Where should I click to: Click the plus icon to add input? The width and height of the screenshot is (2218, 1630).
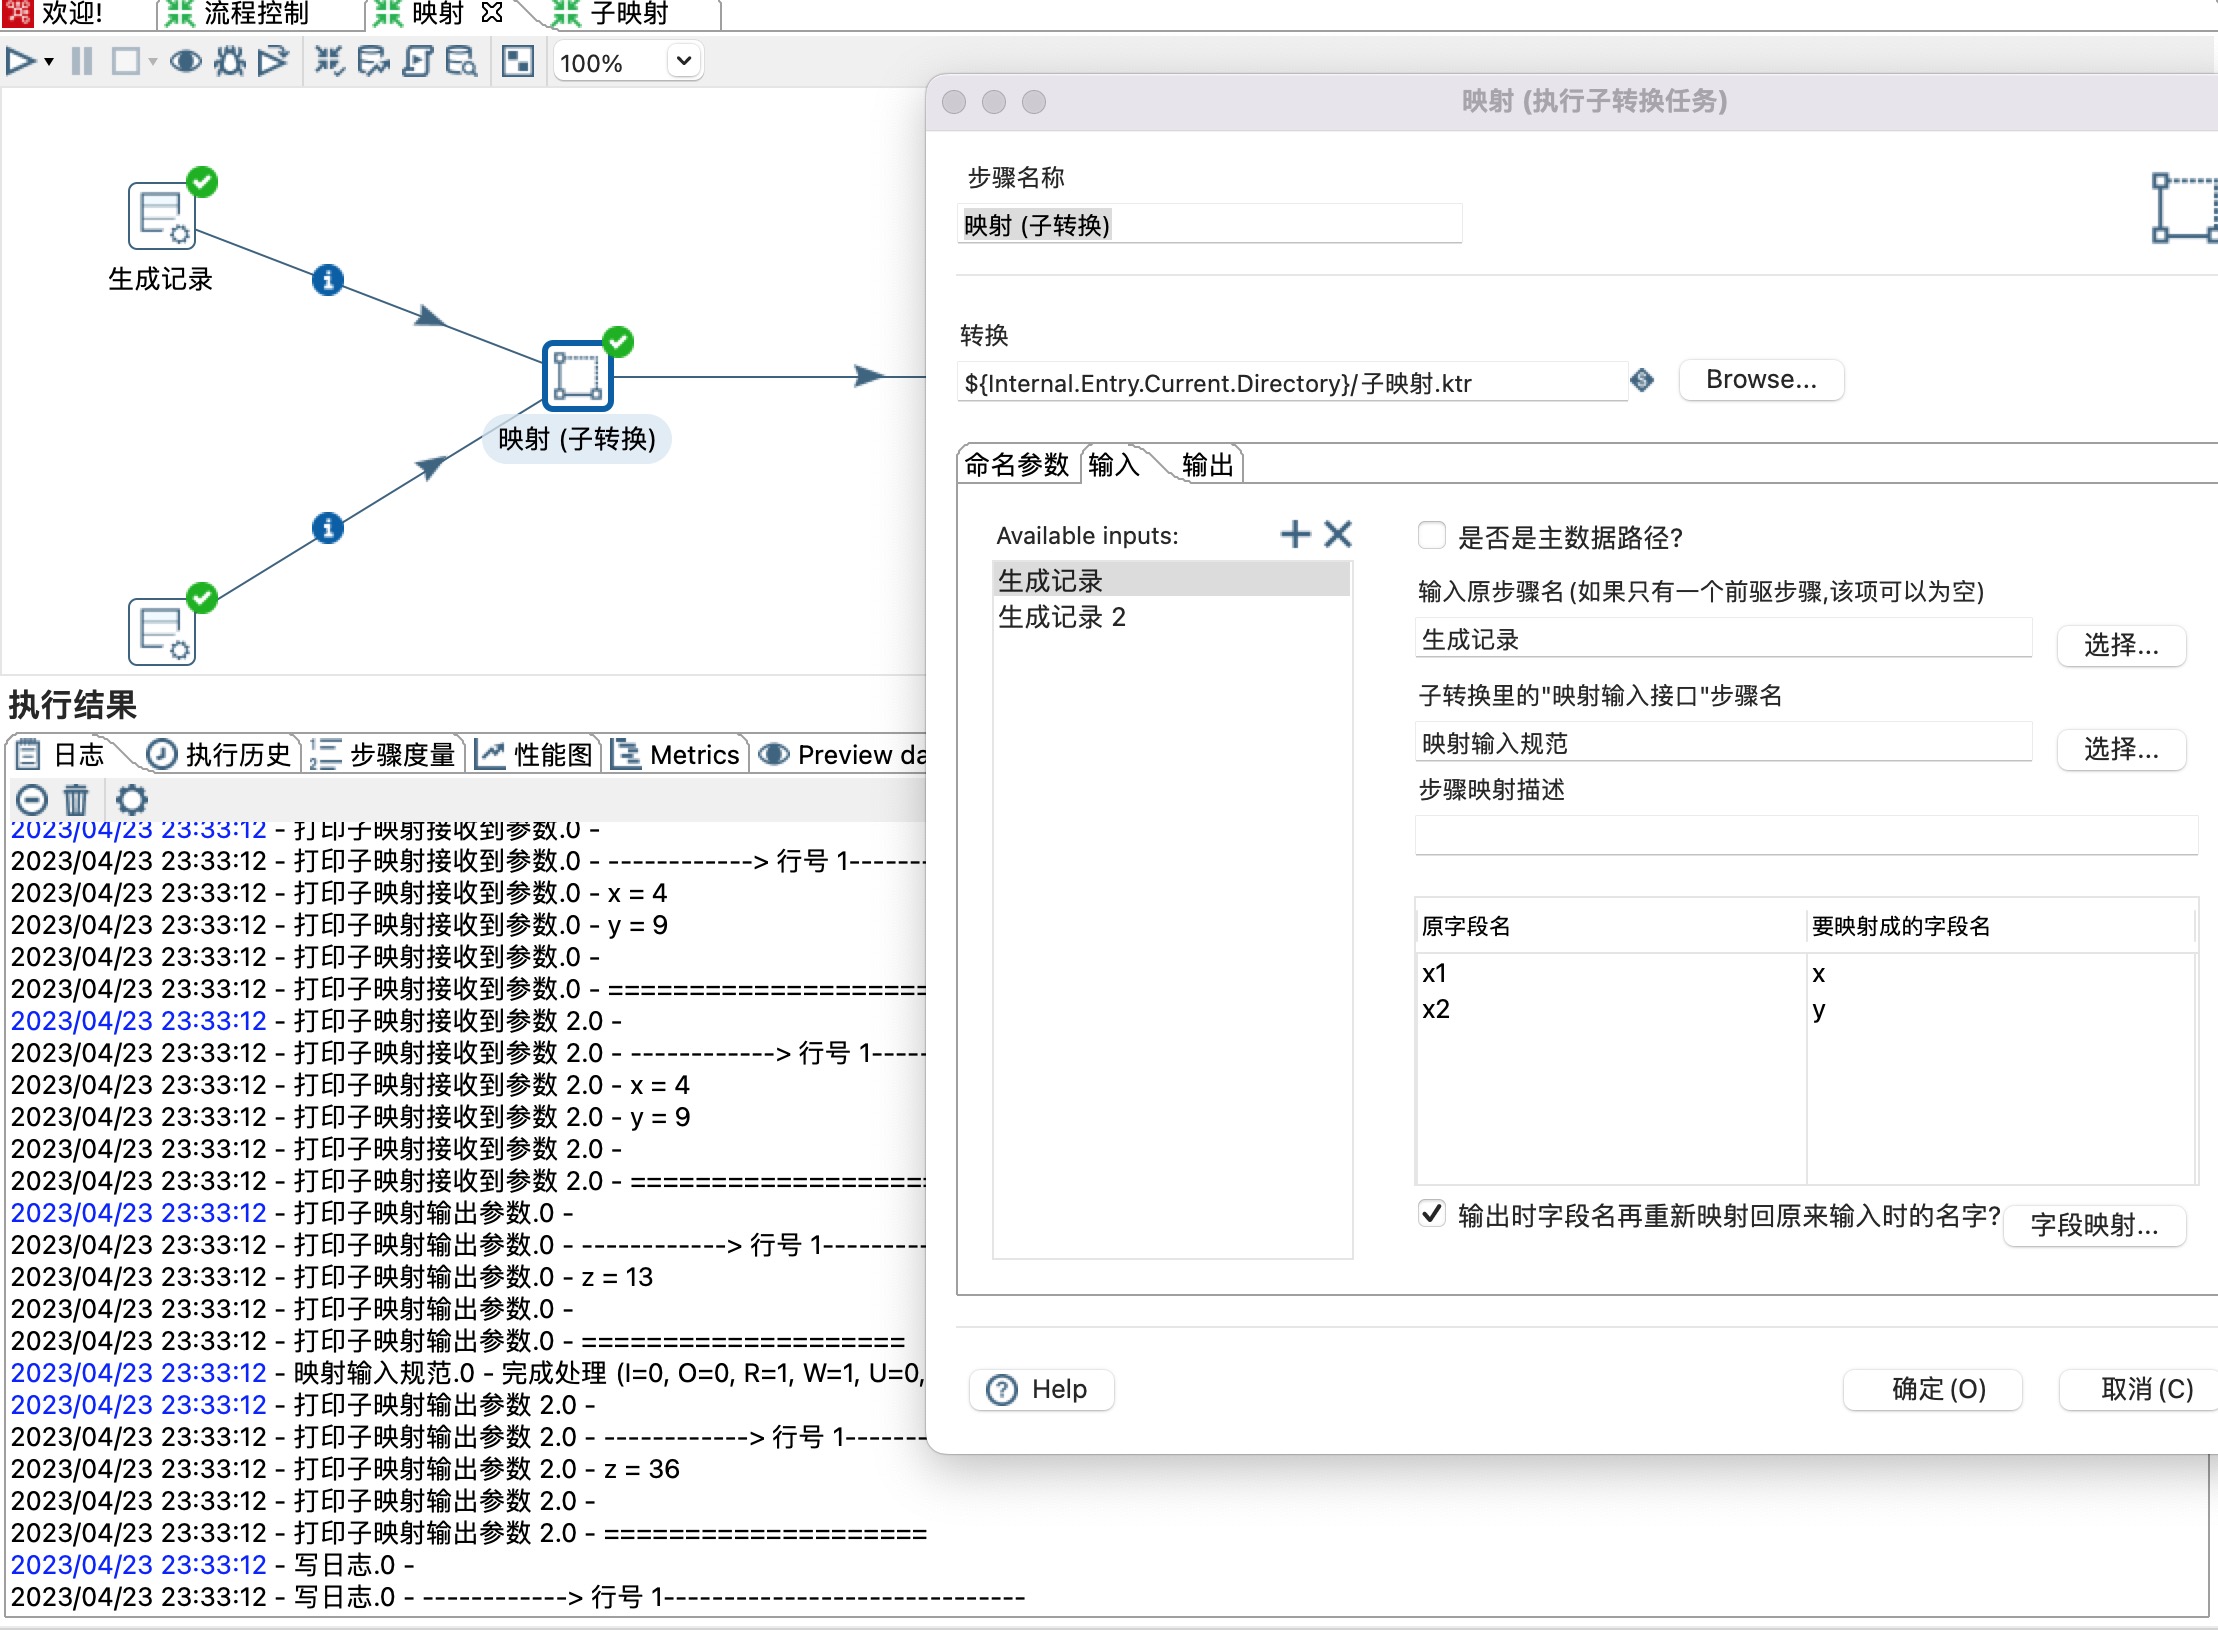coord(1295,534)
